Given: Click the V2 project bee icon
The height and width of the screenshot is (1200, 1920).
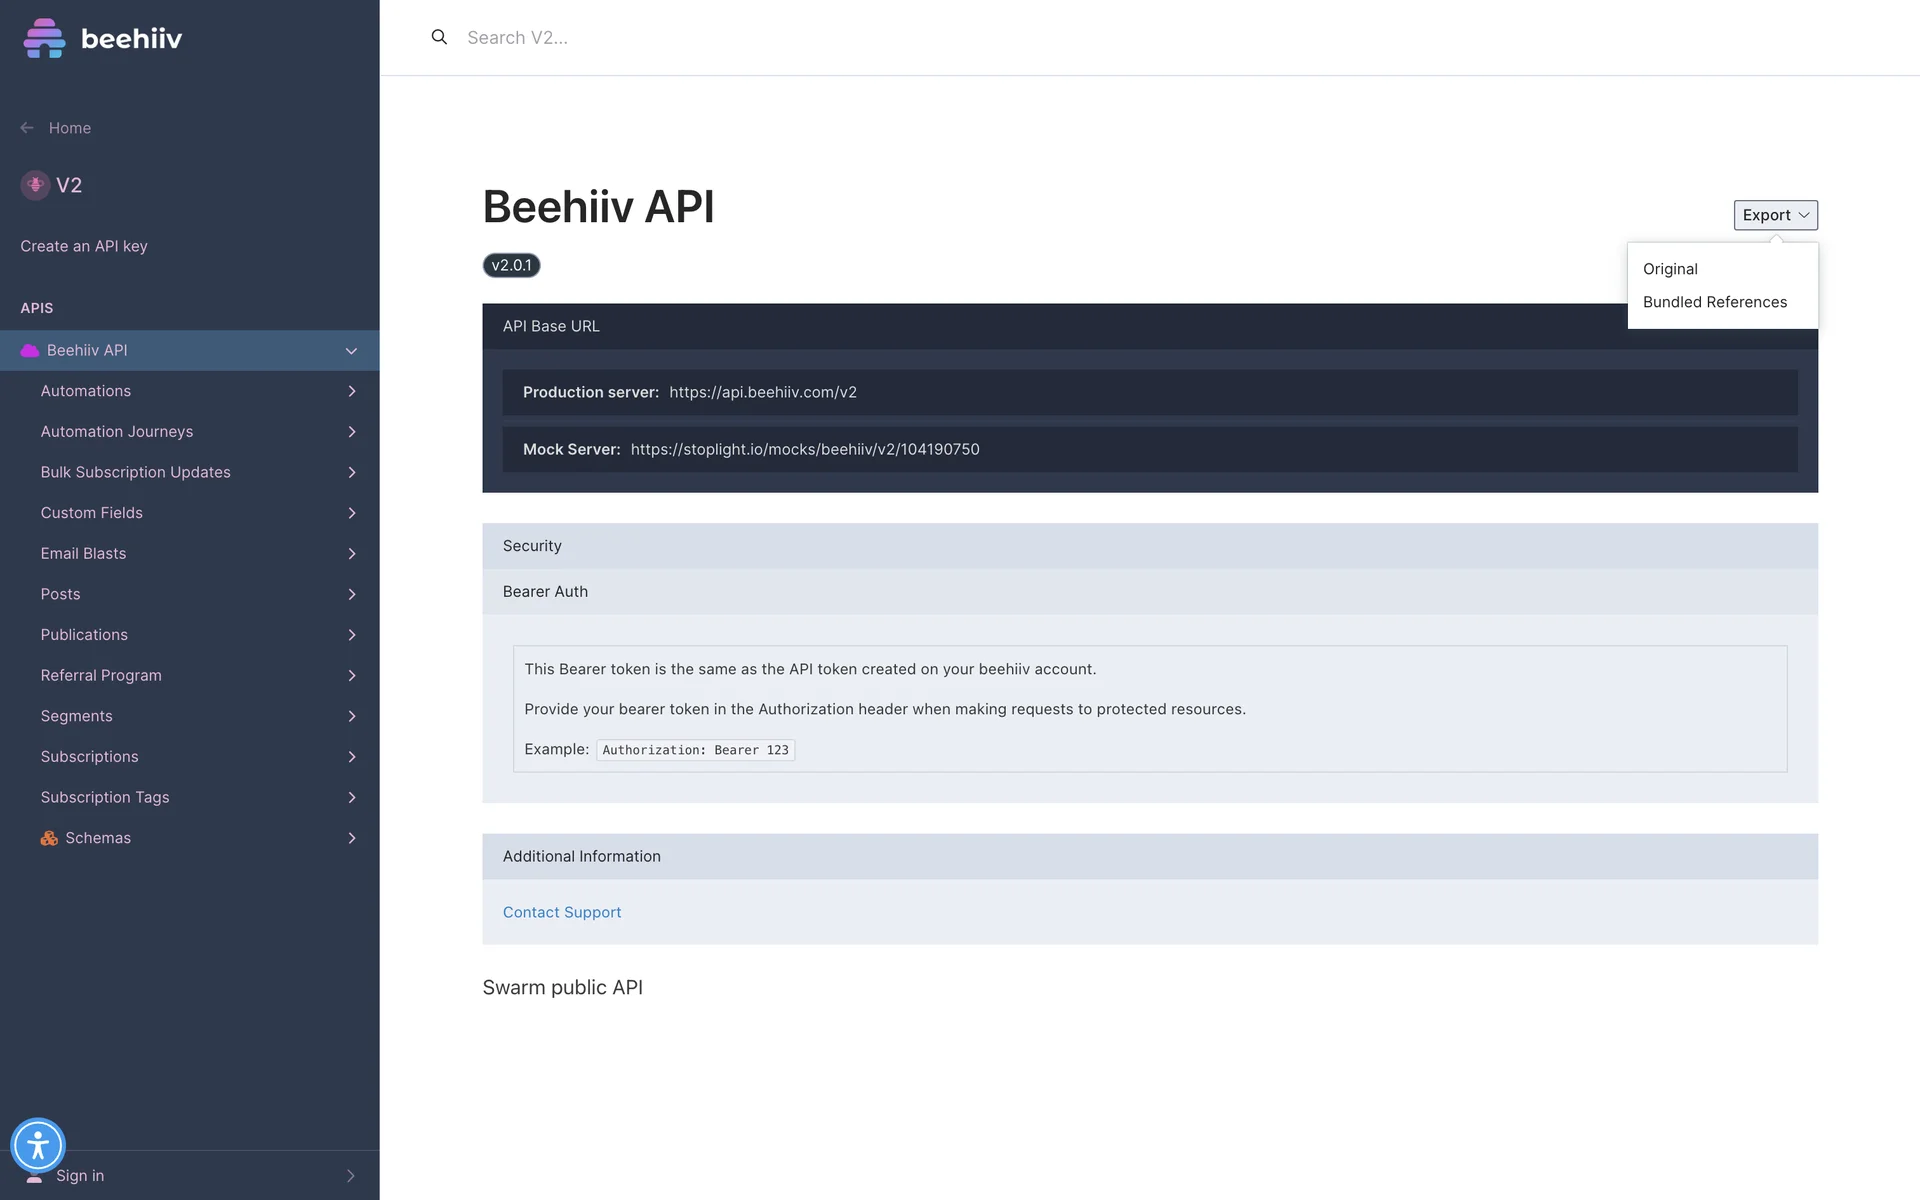Looking at the screenshot, I should coord(35,185).
